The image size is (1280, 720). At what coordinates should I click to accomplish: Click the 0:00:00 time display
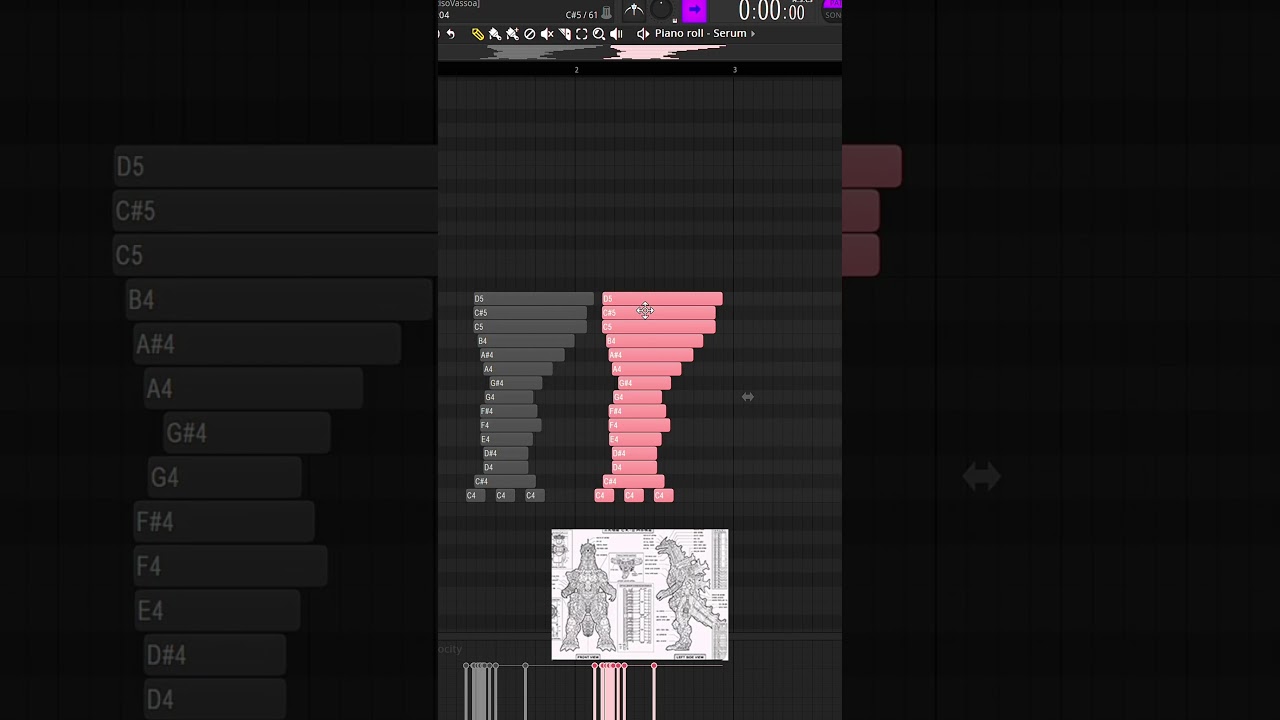(x=771, y=11)
